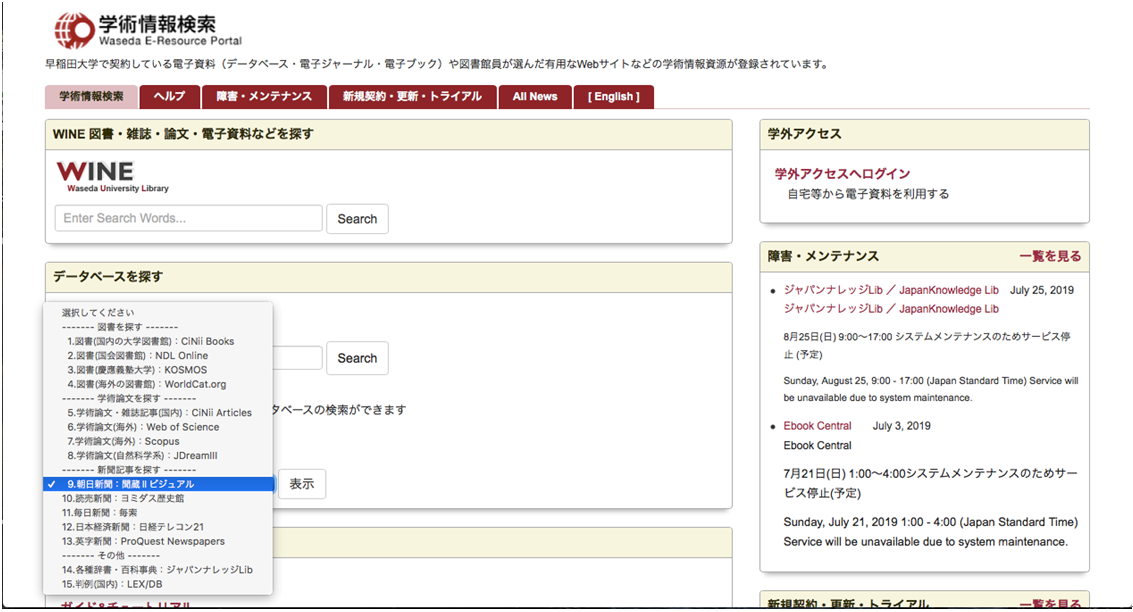The height and width of the screenshot is (612, 1133).
Task: Choose 5.学術論文 CiNii Articles option
Action: coord(158,413)
